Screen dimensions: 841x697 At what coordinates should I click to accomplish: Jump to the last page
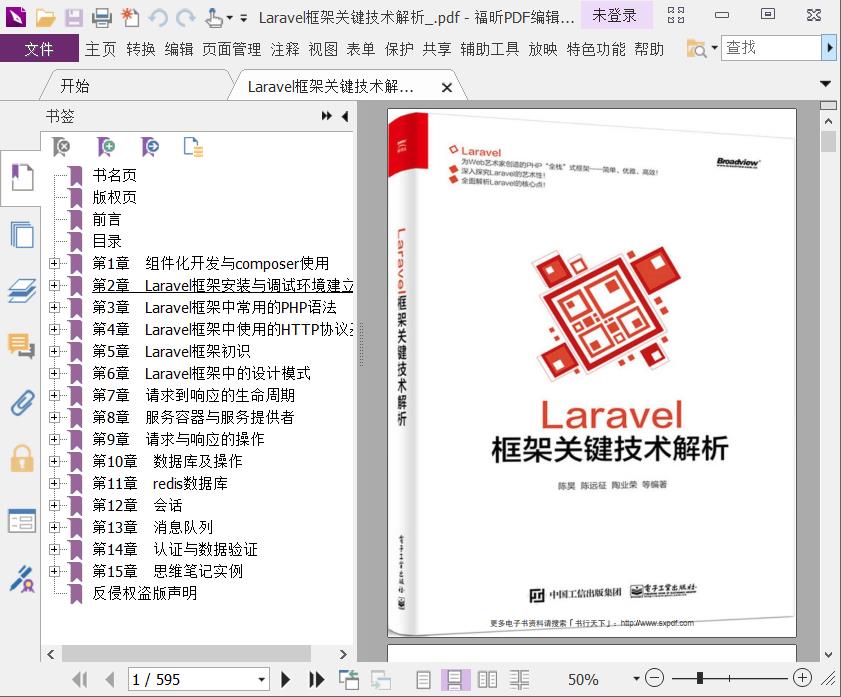(x=316, y=680)
